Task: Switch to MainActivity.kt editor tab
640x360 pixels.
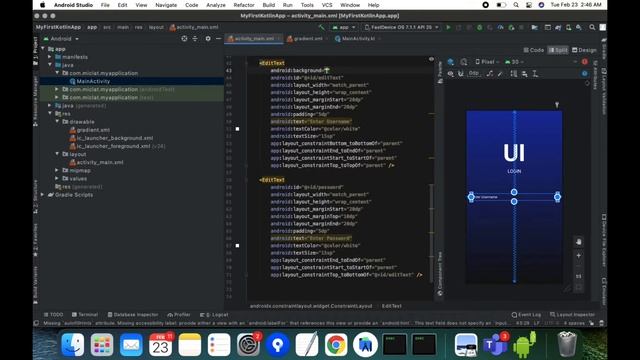Action: pyautogui.click(x=358, y=38)
